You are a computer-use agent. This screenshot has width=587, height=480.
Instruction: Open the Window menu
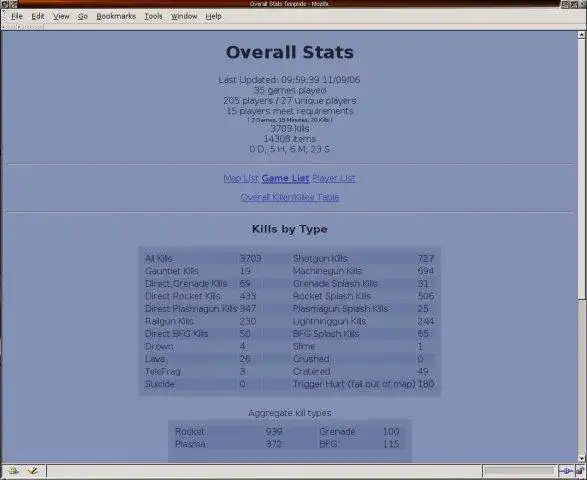coord(184,16)
